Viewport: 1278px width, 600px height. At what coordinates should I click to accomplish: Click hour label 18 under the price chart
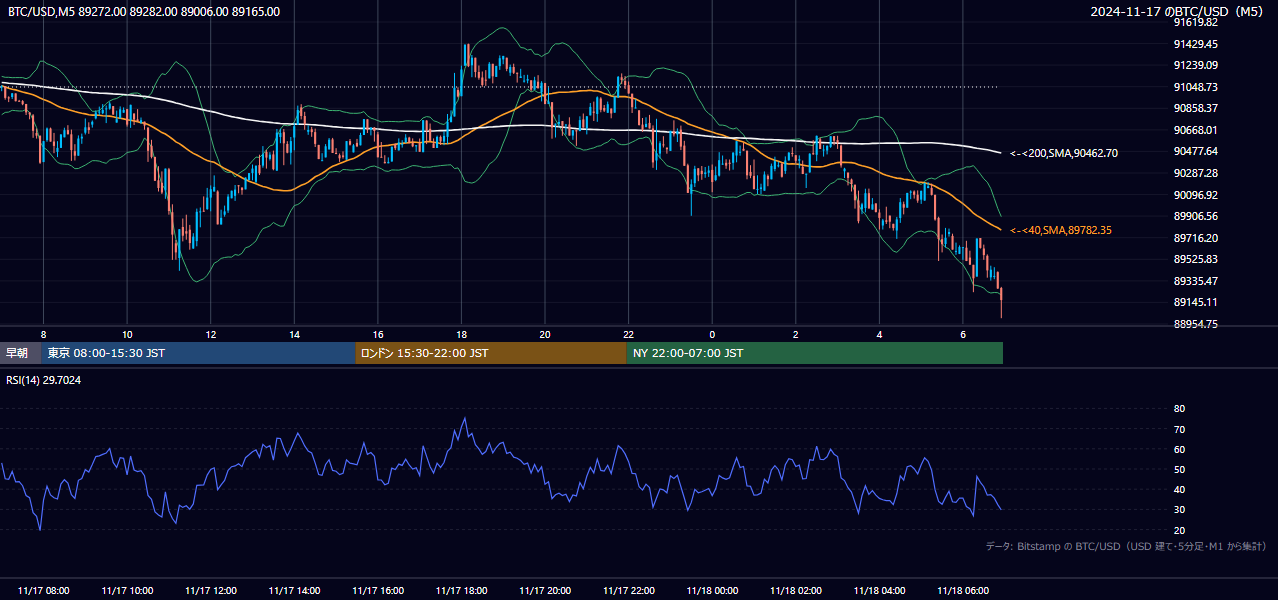(x=461, y=334)
